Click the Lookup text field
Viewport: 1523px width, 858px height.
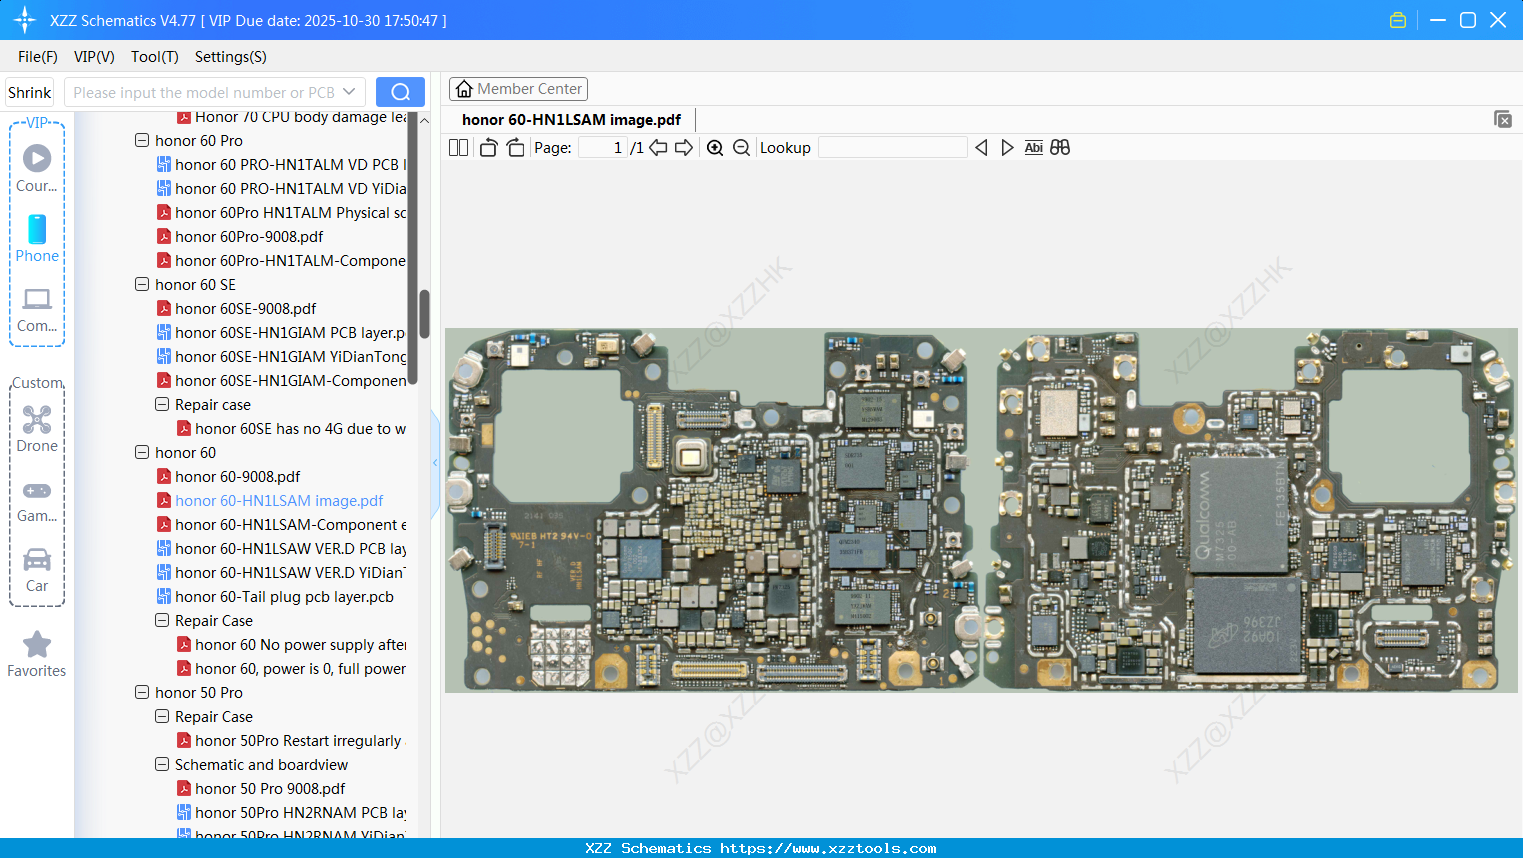[893, 148]
